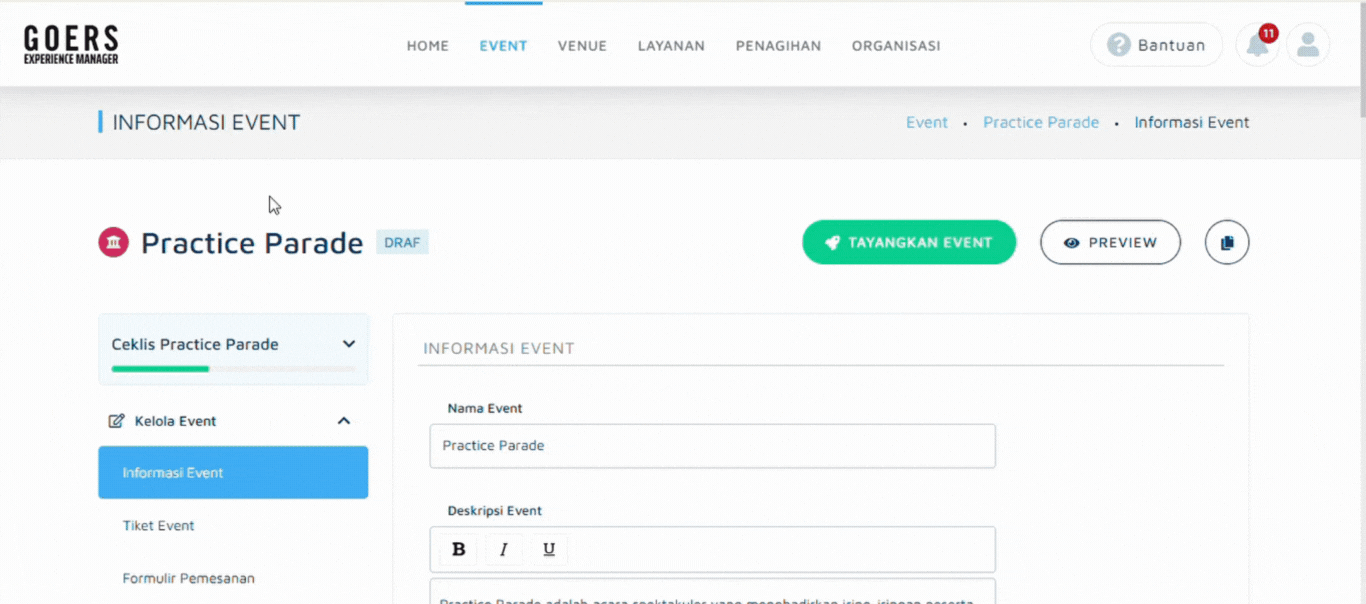Click the Nama Event input field
1366x604 pixels.
click(712, 446)
